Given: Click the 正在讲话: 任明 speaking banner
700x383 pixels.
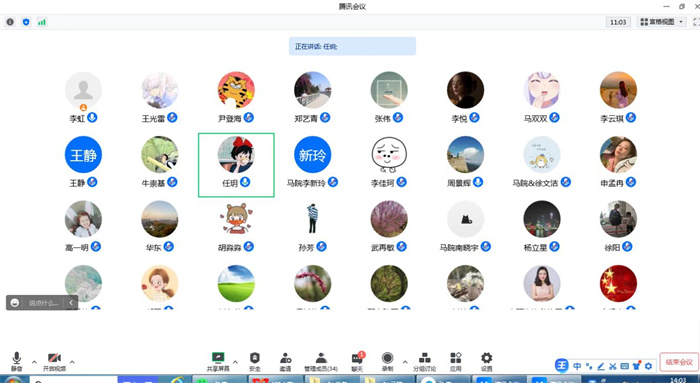Looking at the screenshot, I should click(352, 46).
